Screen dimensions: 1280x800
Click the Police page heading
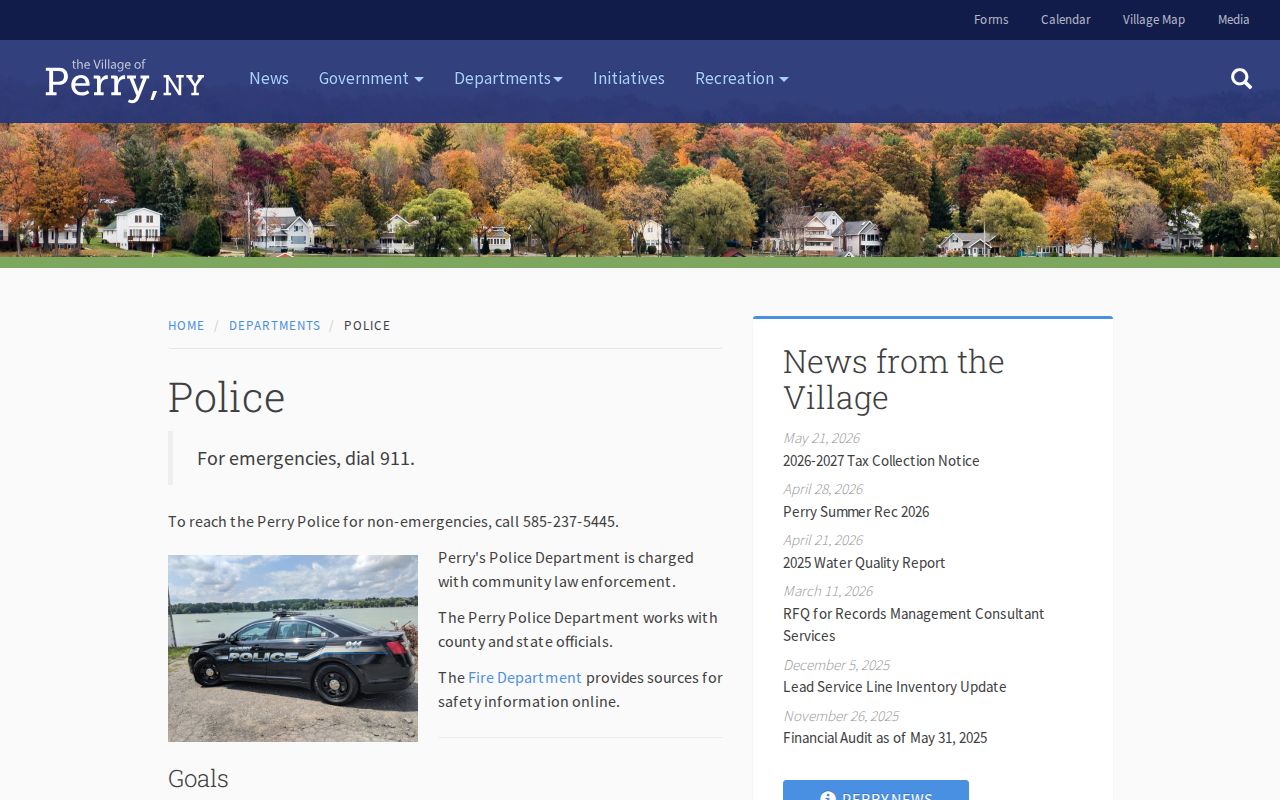227,397
